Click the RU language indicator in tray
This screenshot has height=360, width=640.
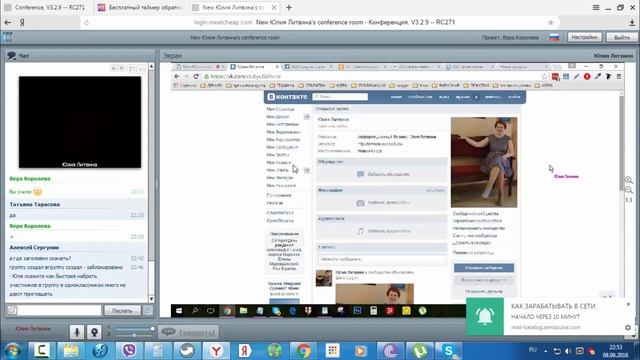tap(533, 350)
